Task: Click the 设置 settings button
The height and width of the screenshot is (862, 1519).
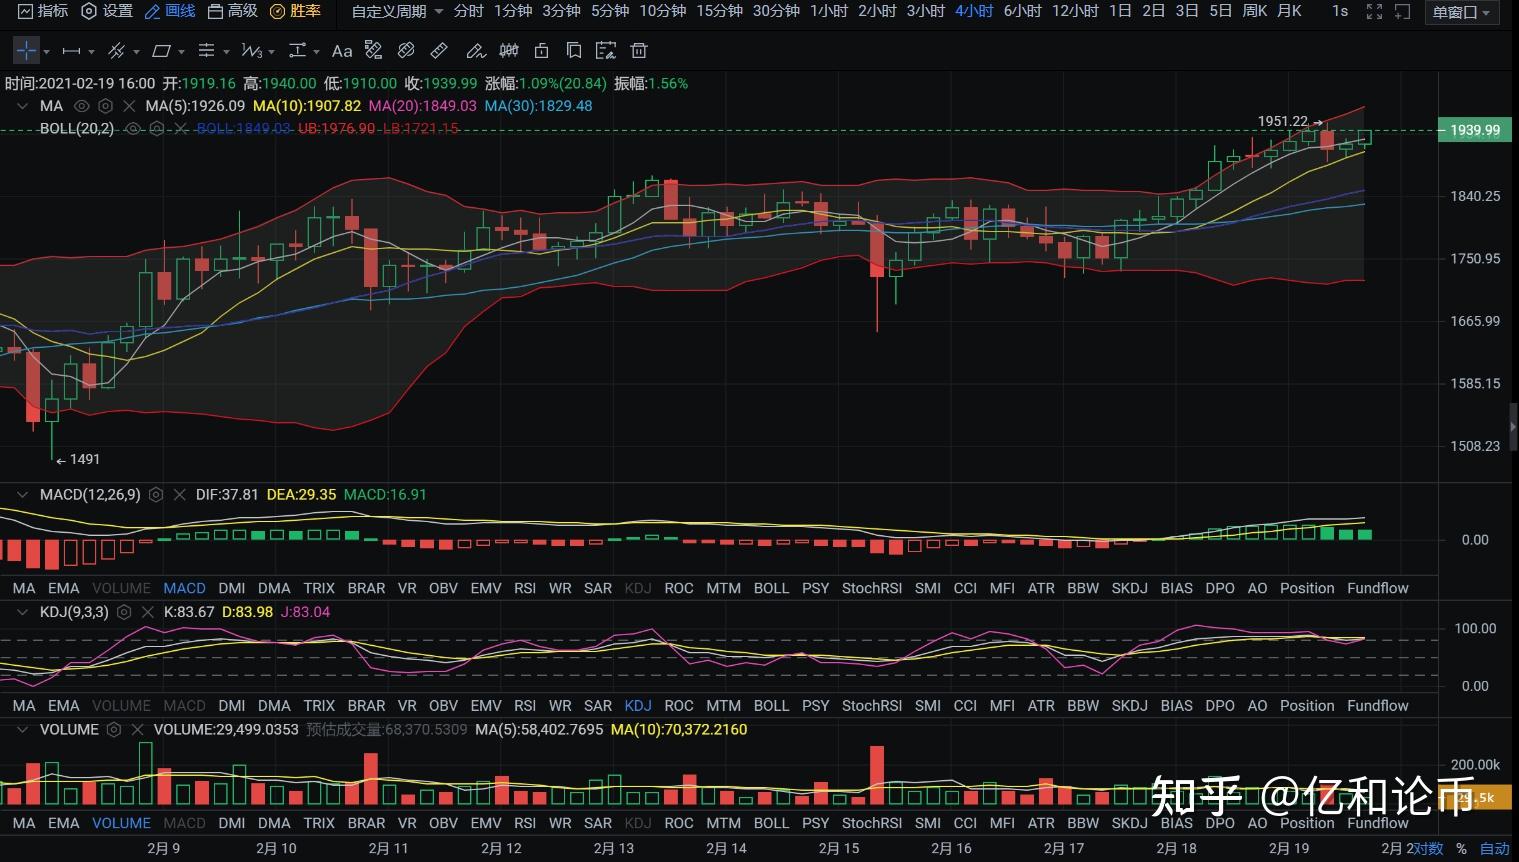Action: tap(107, 11)
